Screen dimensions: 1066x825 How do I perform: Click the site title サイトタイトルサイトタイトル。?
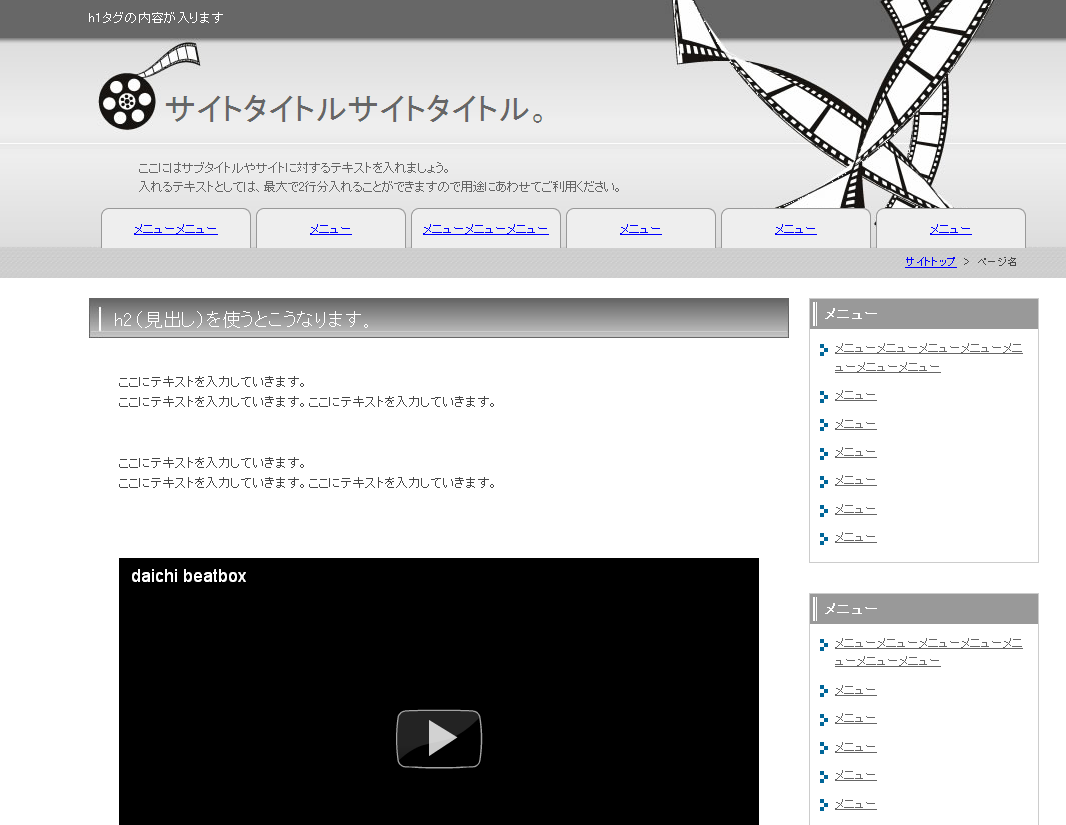pos(355,109)
